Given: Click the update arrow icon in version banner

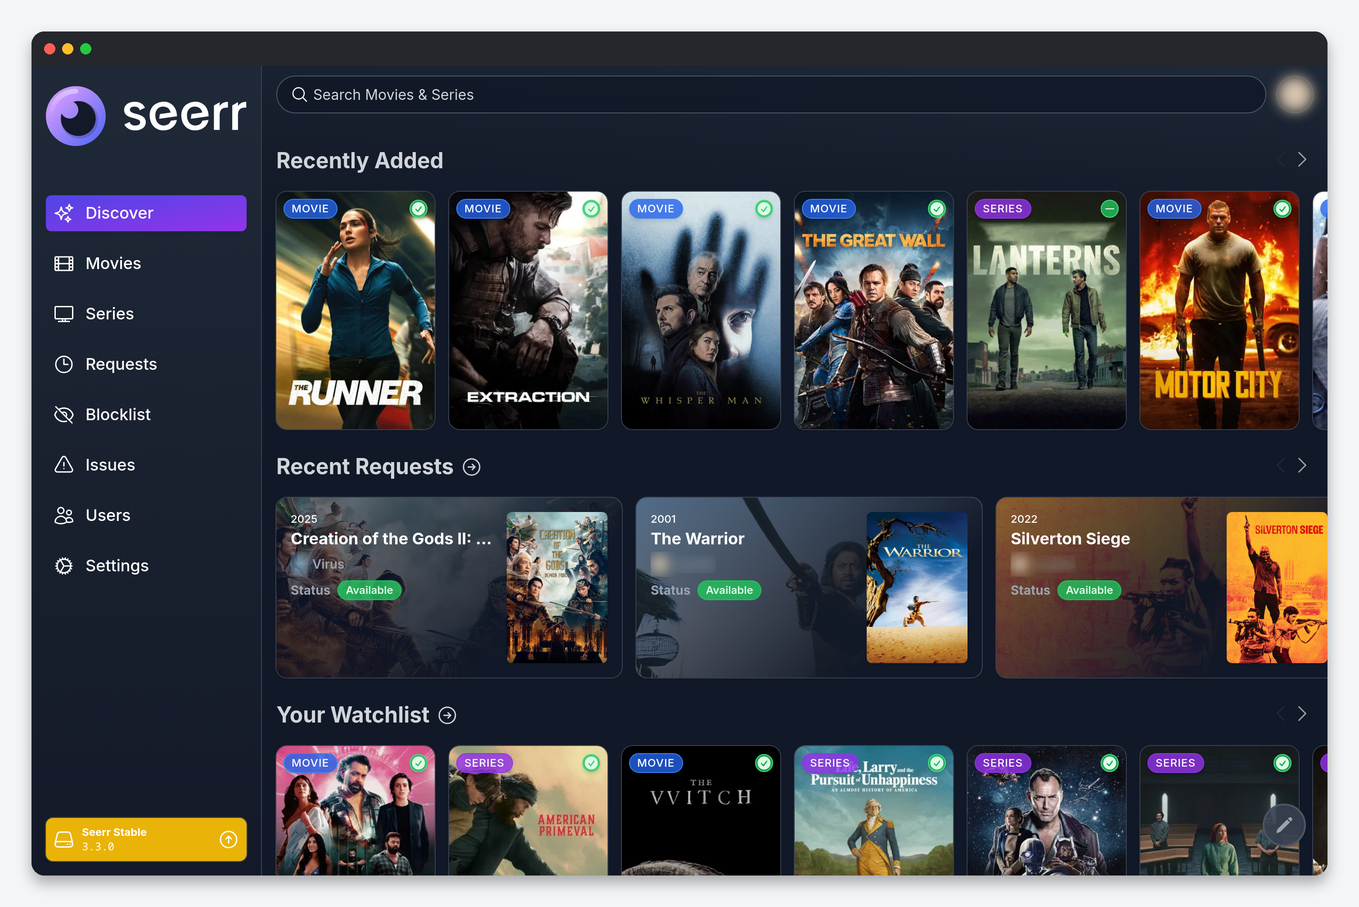Looking at the screenshot, I should coord(228,839).
